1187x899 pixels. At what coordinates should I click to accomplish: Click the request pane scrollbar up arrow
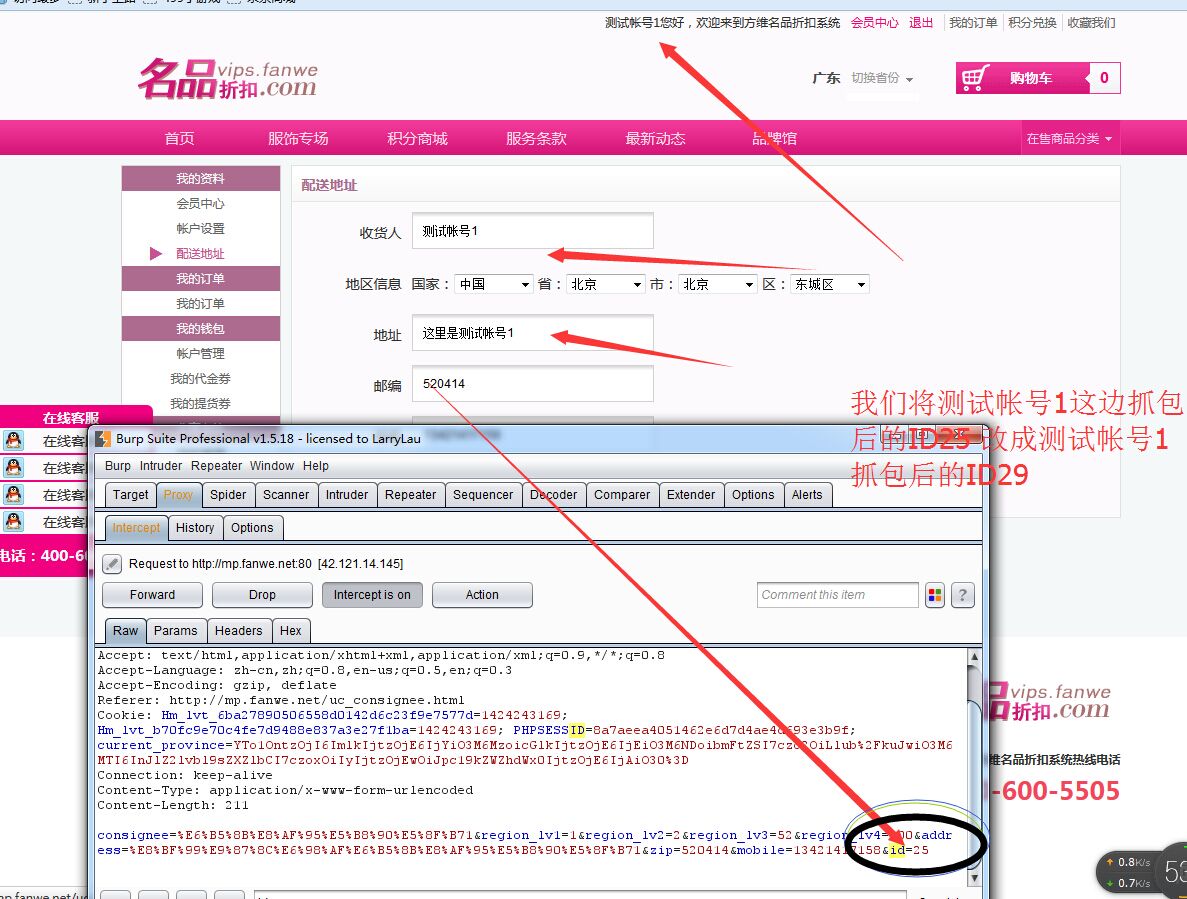click(x=974, y=656)
